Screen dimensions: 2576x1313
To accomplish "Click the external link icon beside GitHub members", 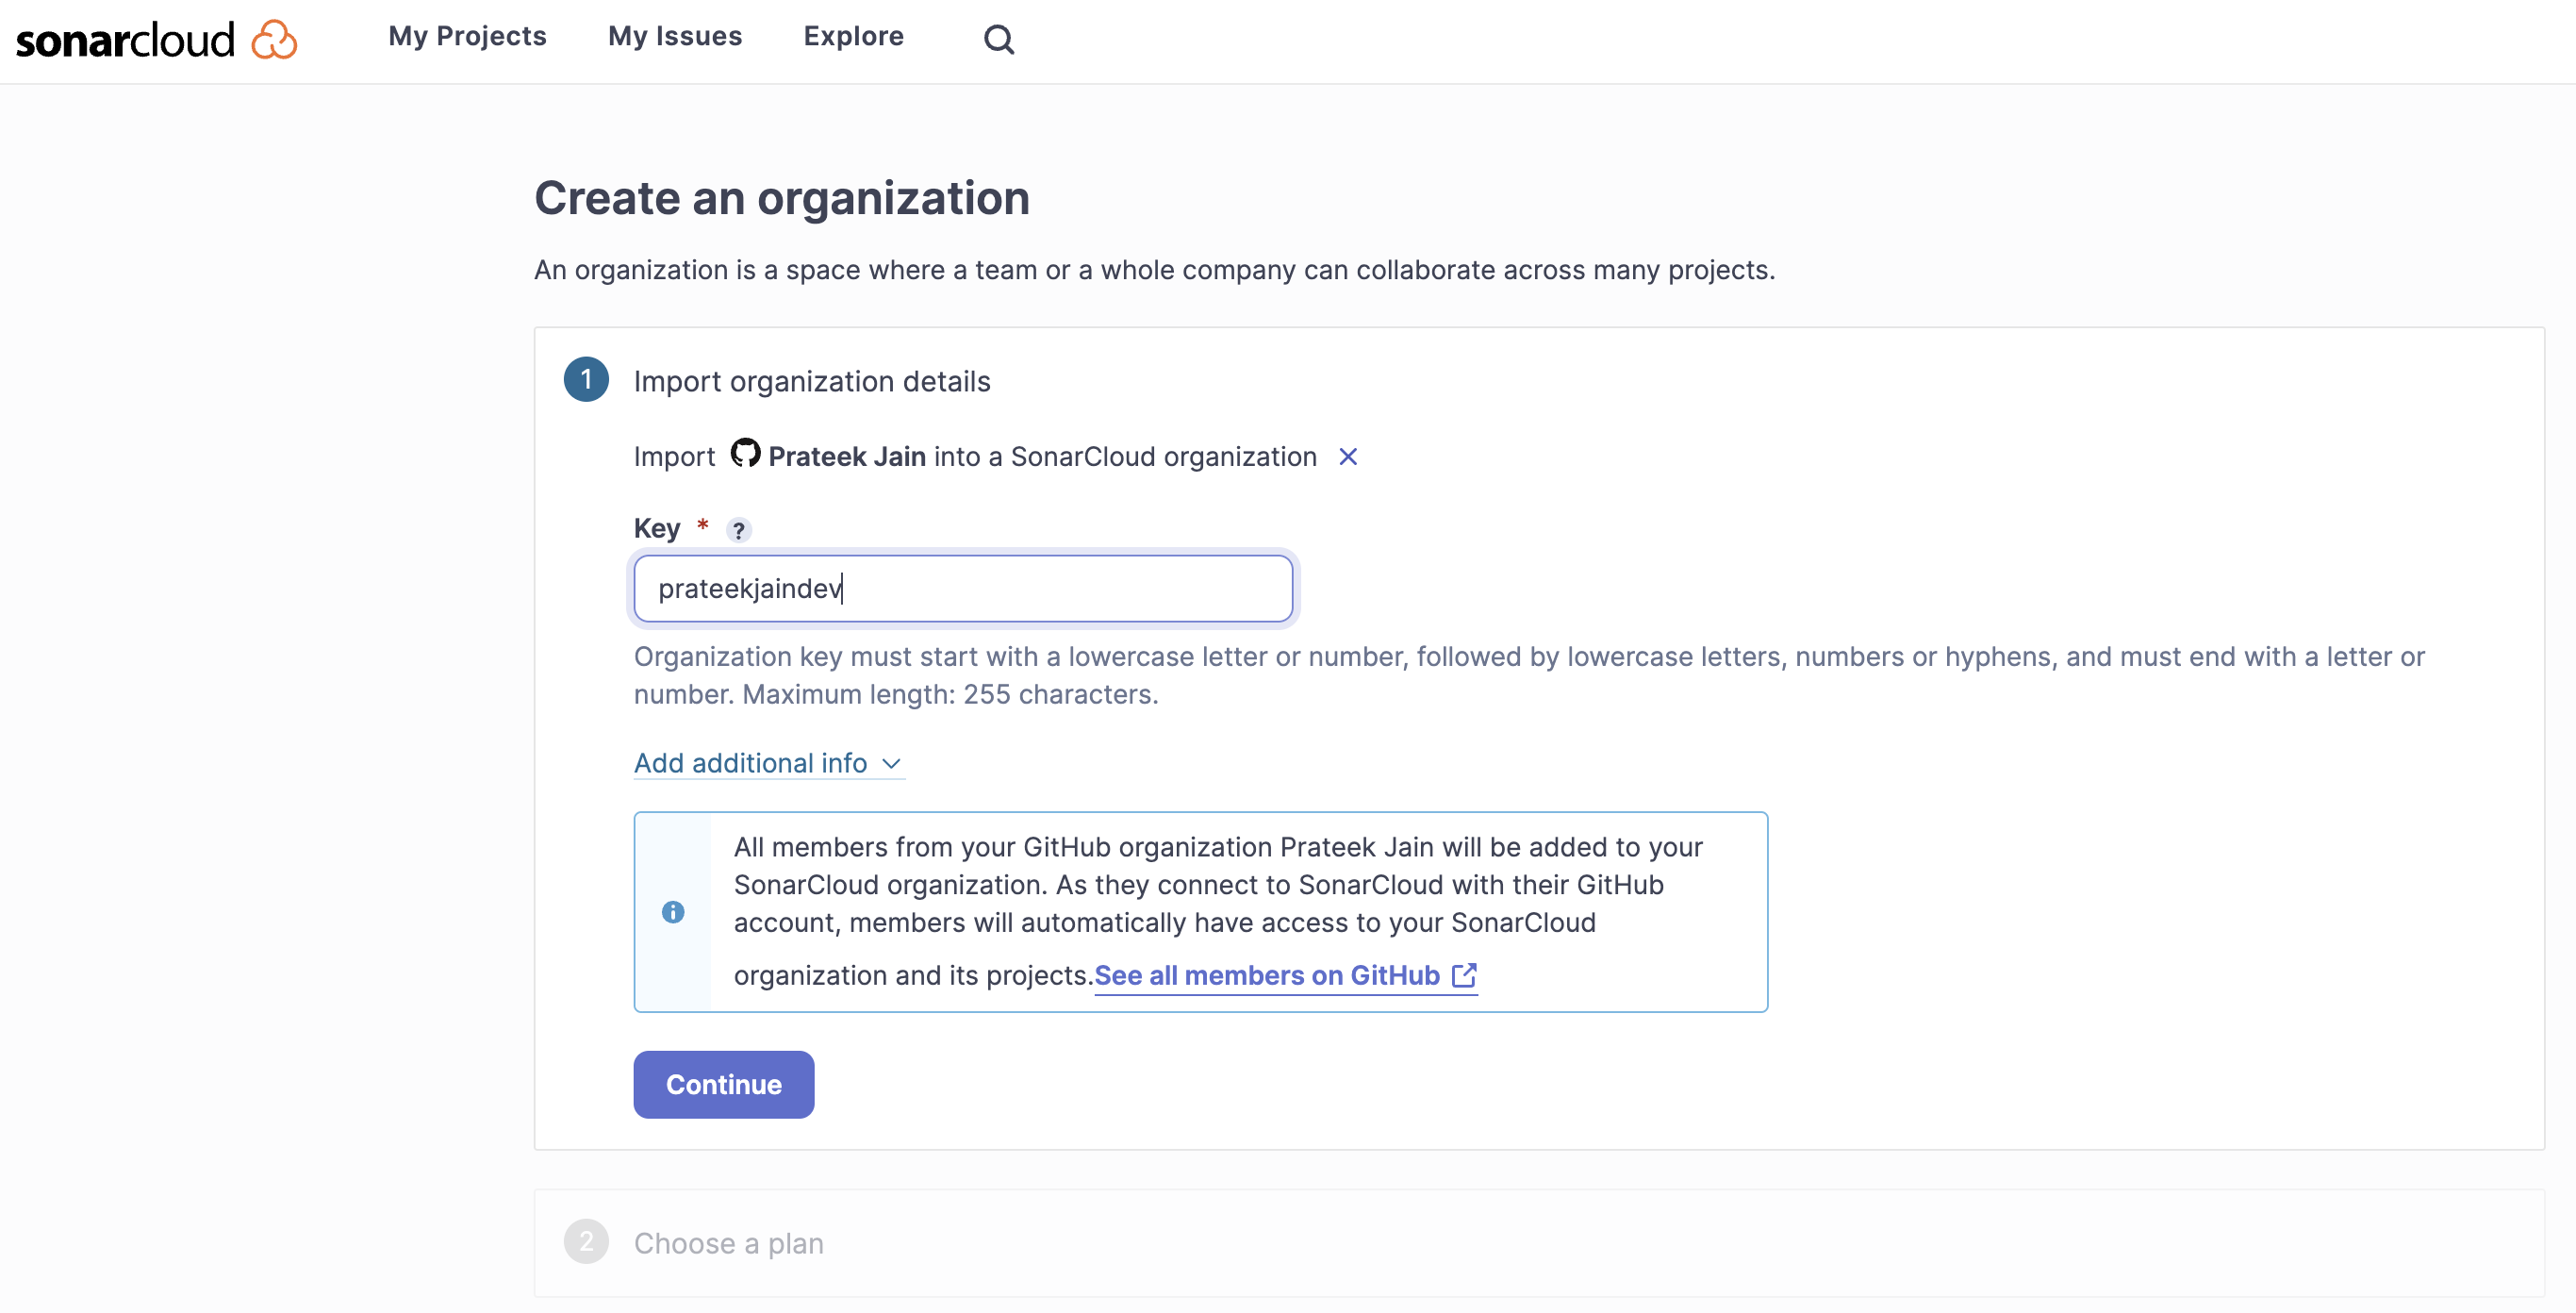I will click(1464, 975).
